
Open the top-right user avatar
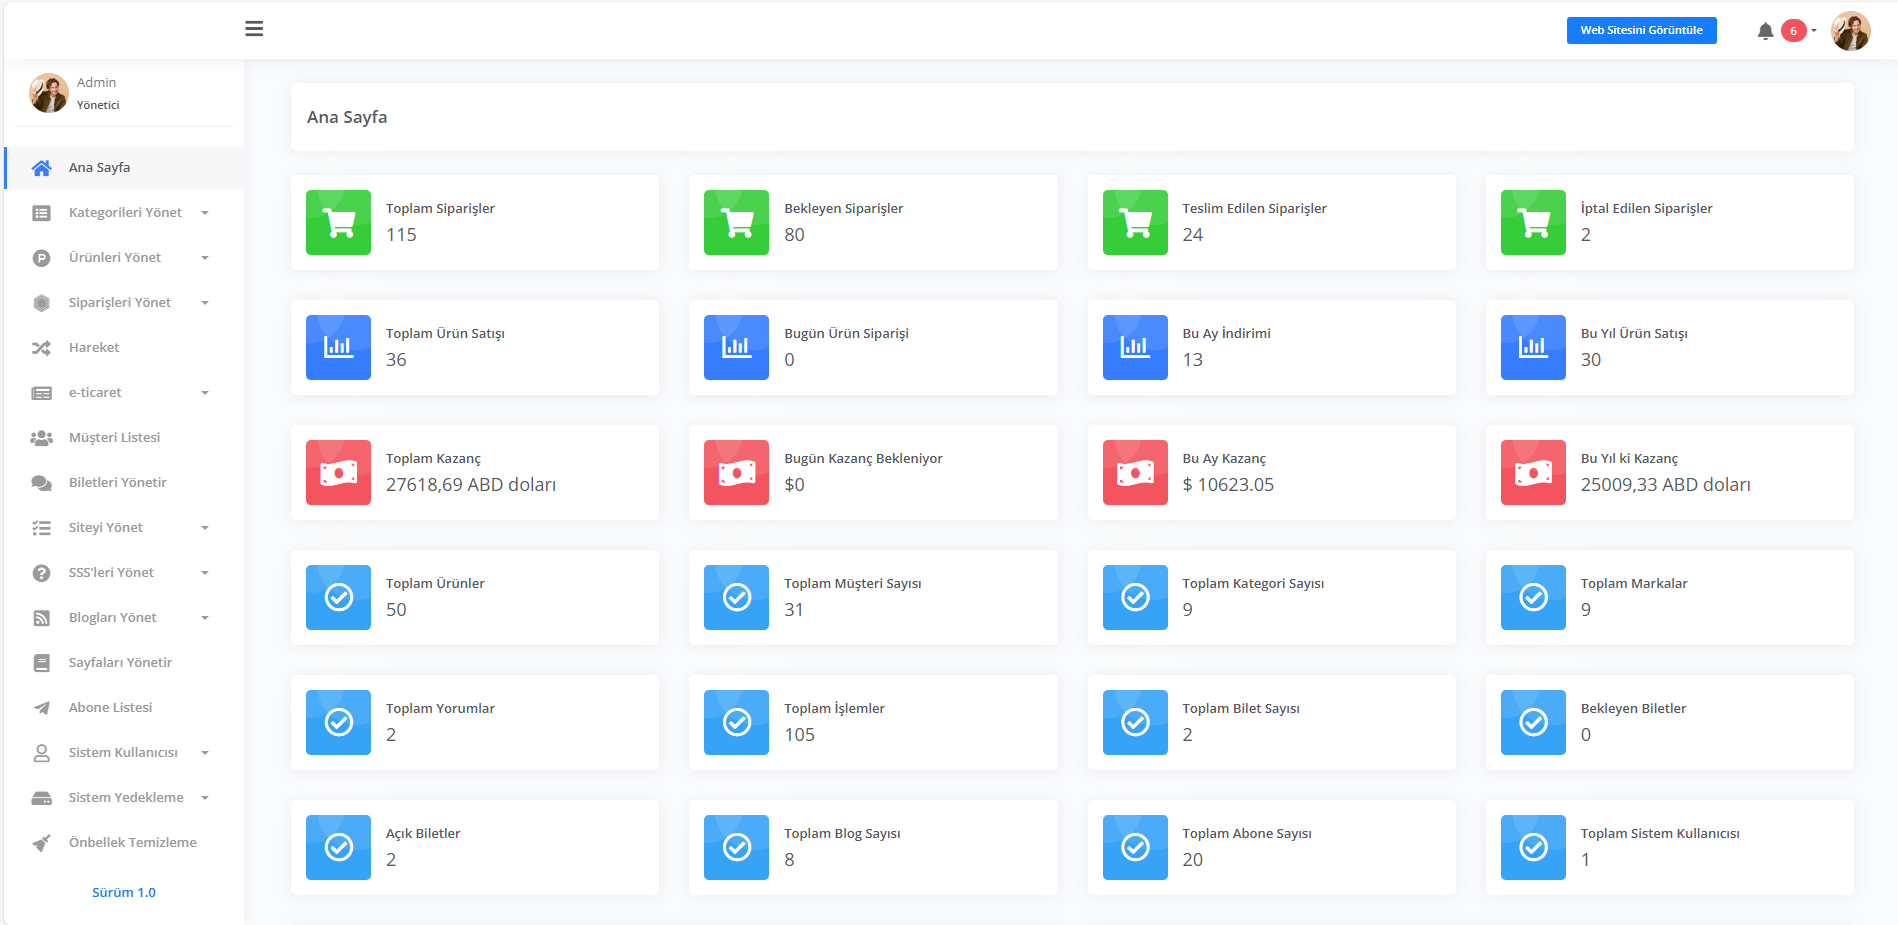pos(1850,31)
